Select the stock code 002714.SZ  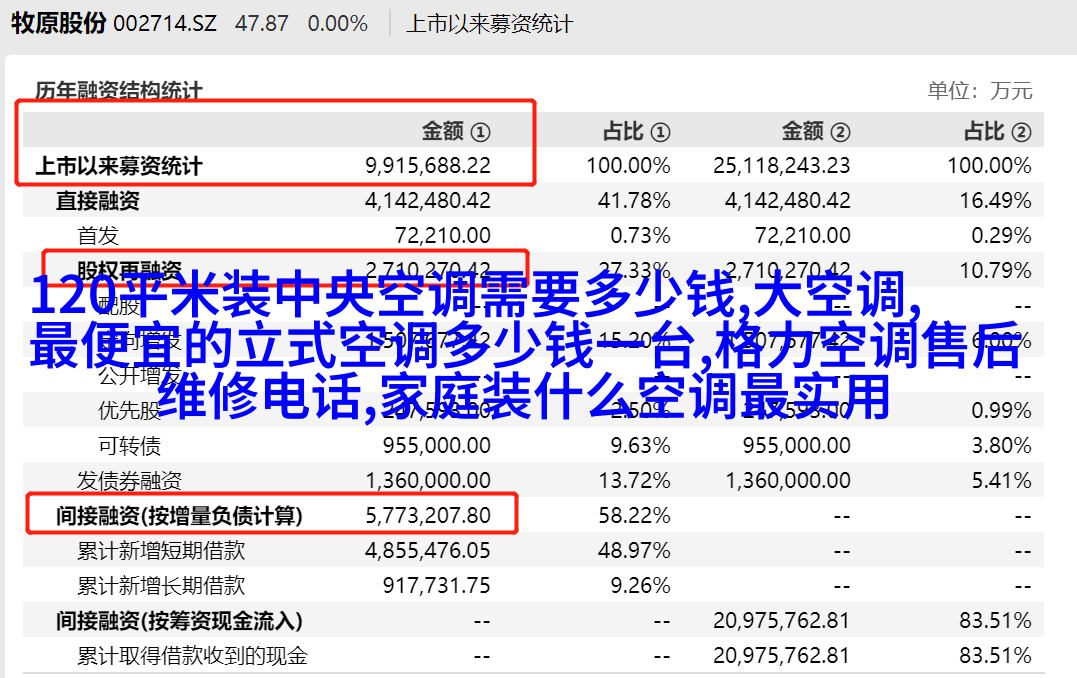(x=165, y=24)
